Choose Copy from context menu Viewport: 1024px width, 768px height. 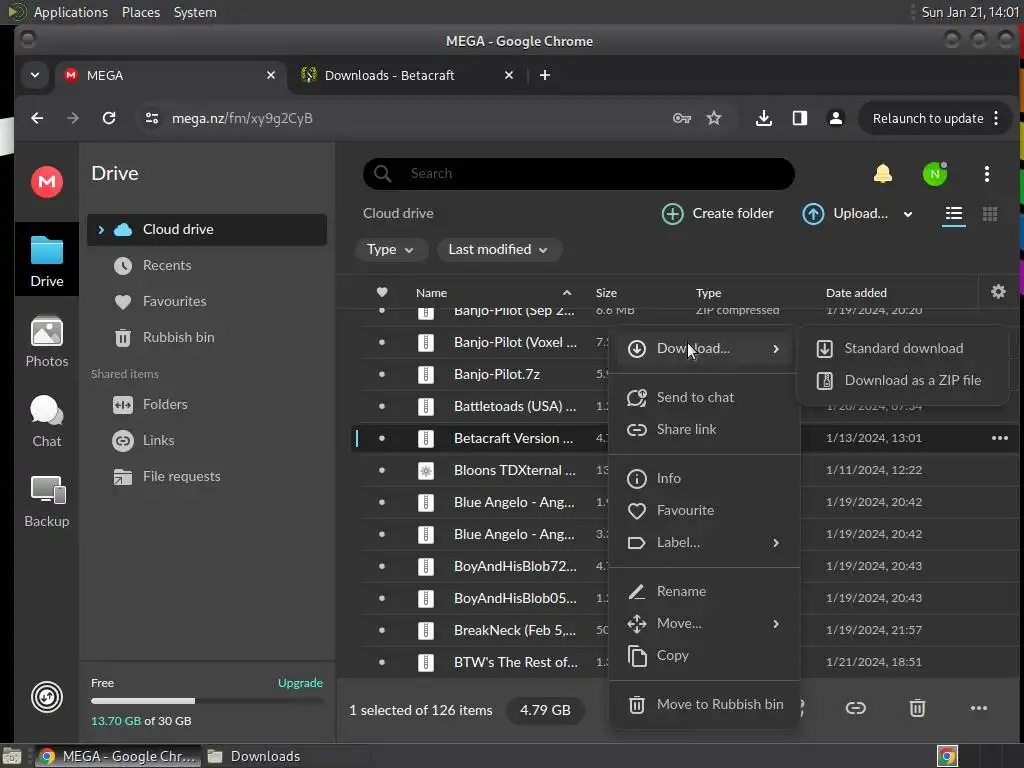click(x=704, y=656)
